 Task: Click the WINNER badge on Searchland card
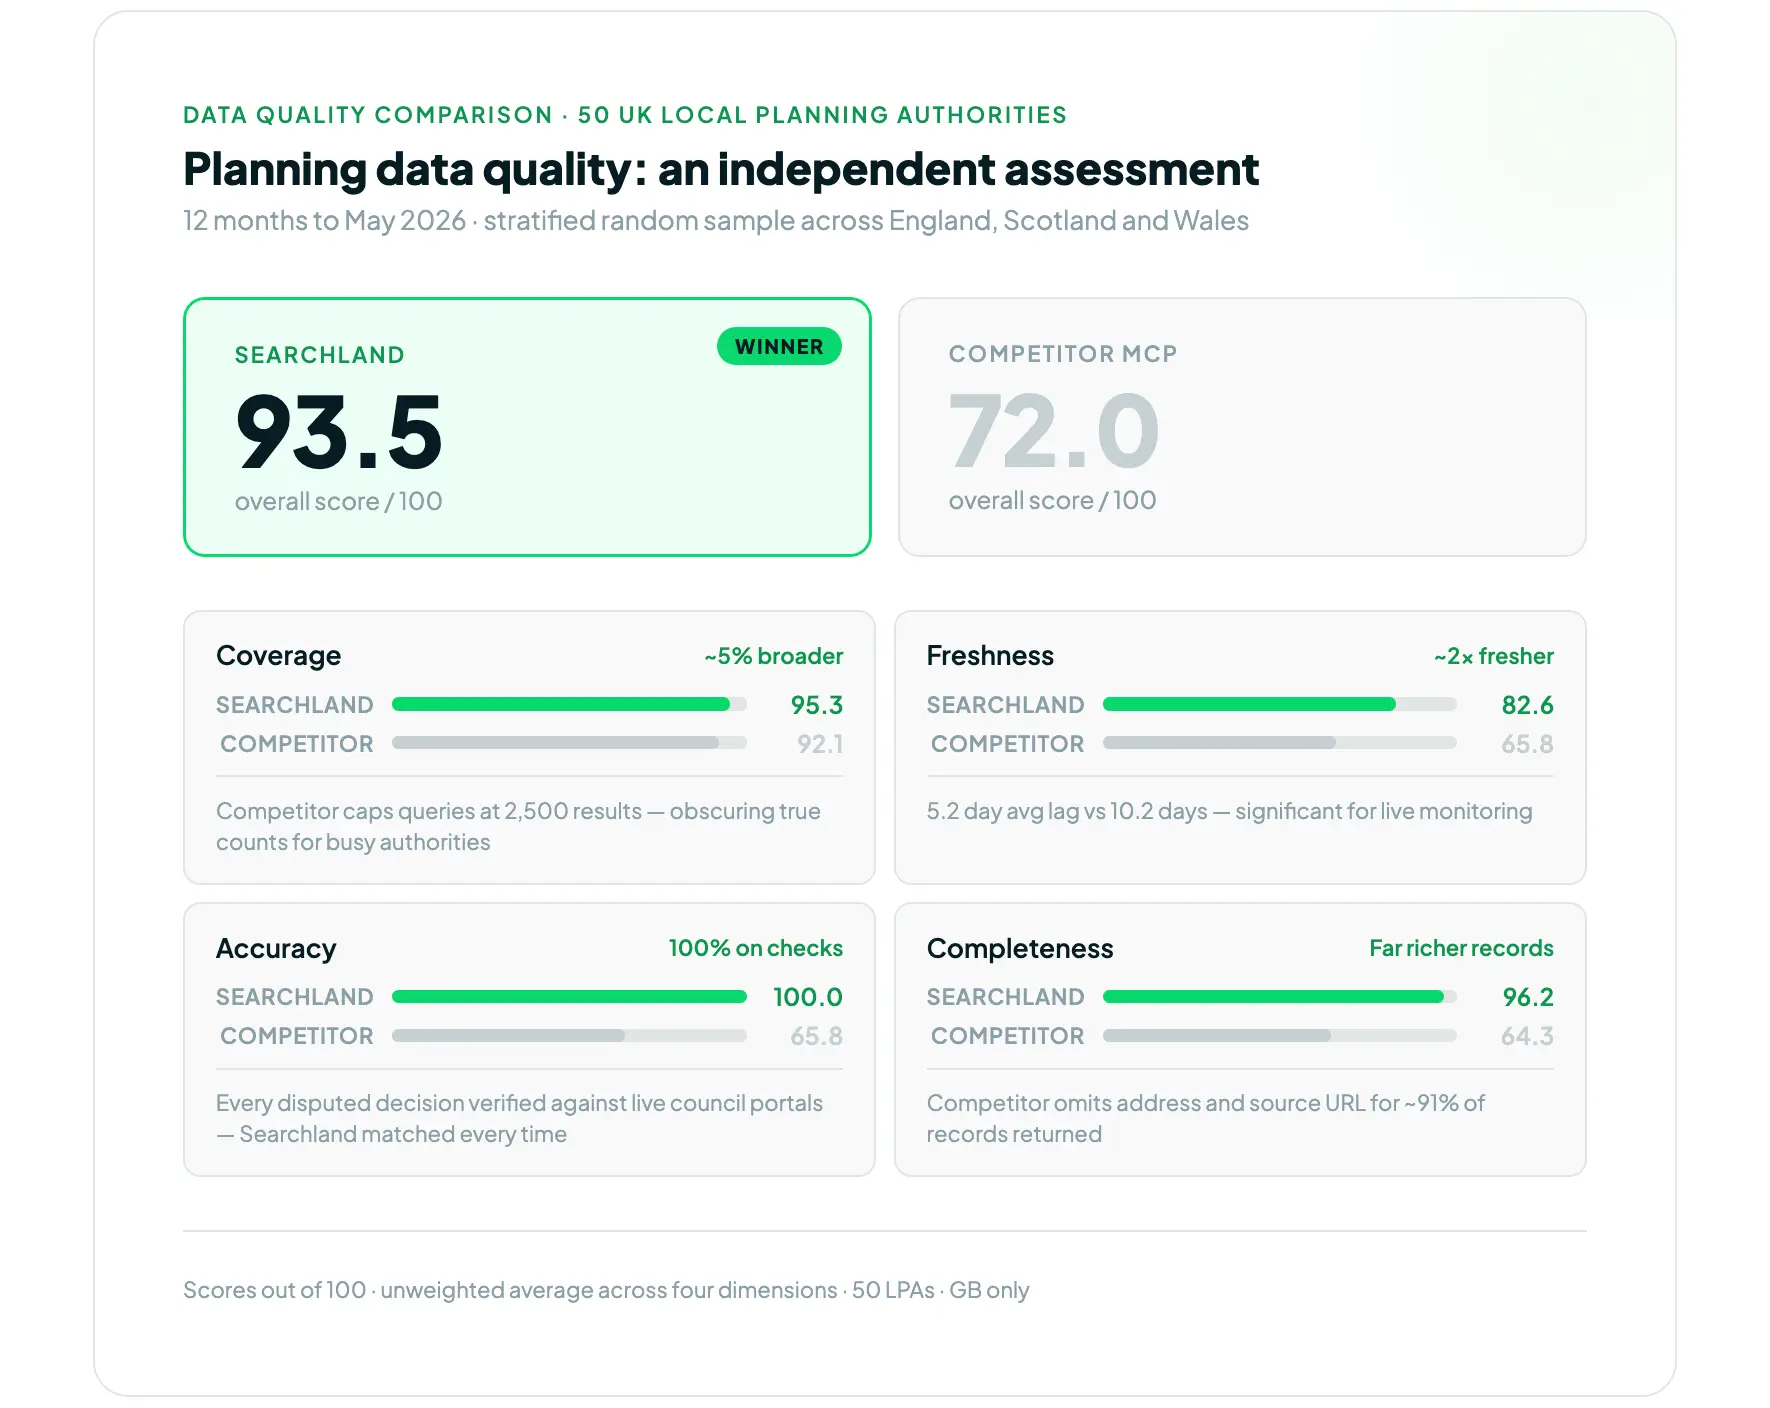point(779,346)
